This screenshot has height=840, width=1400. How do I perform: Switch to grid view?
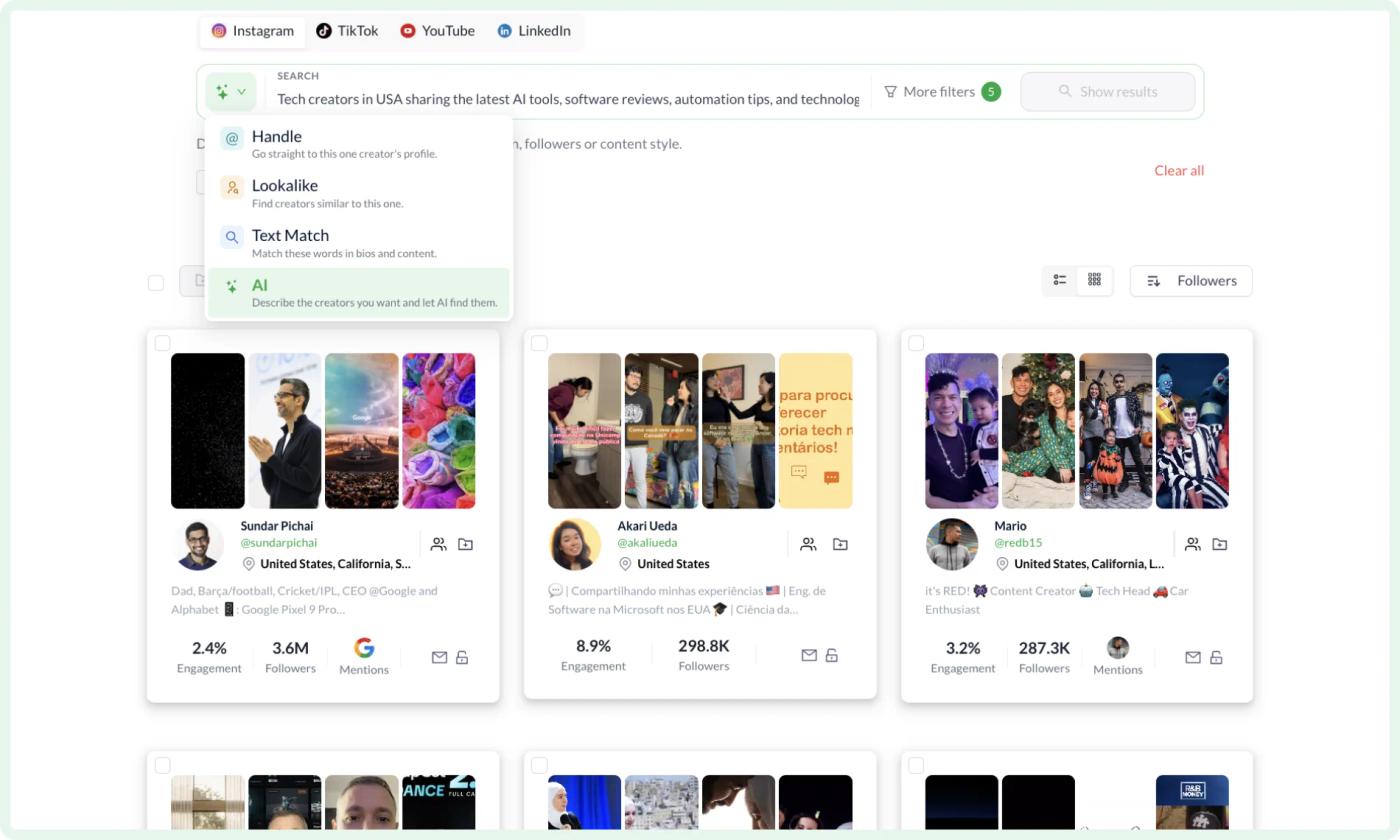pyautogui.click(x=1094, y=280)
